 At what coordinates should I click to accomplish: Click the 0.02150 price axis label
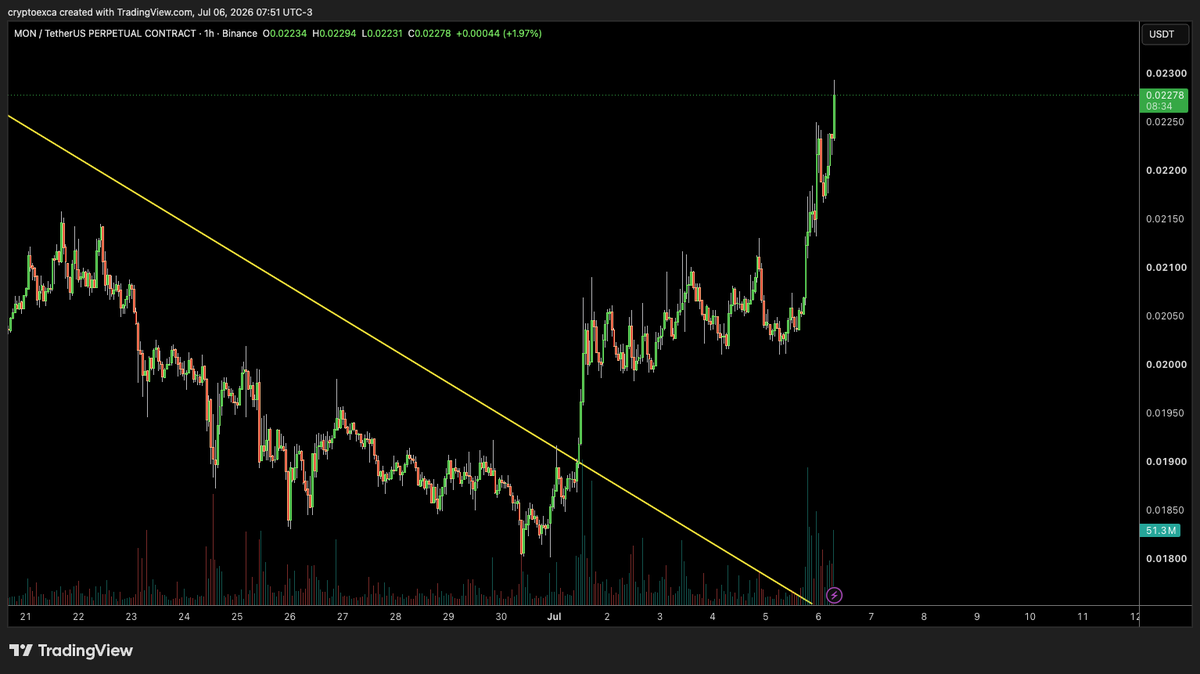pyautogui.click(x=1166, y=219)
